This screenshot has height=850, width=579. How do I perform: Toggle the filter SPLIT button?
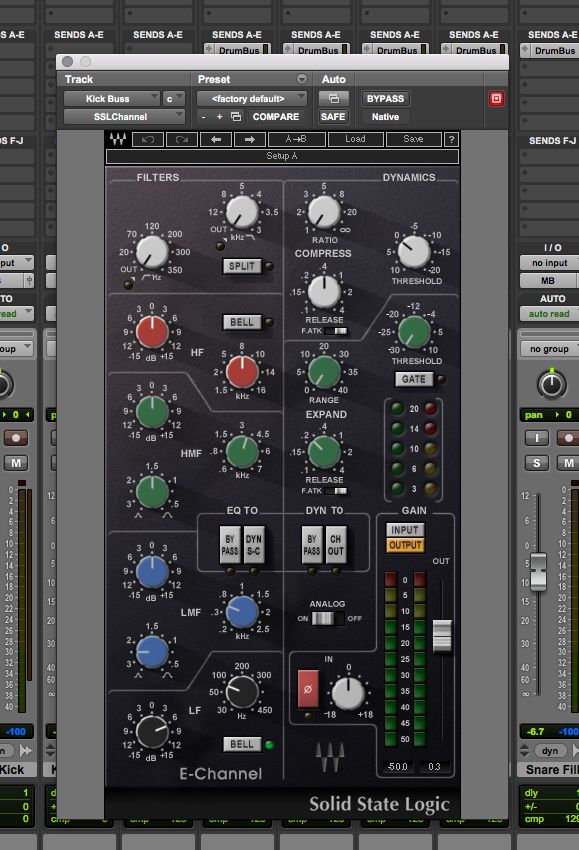click(x=242, y=266)
